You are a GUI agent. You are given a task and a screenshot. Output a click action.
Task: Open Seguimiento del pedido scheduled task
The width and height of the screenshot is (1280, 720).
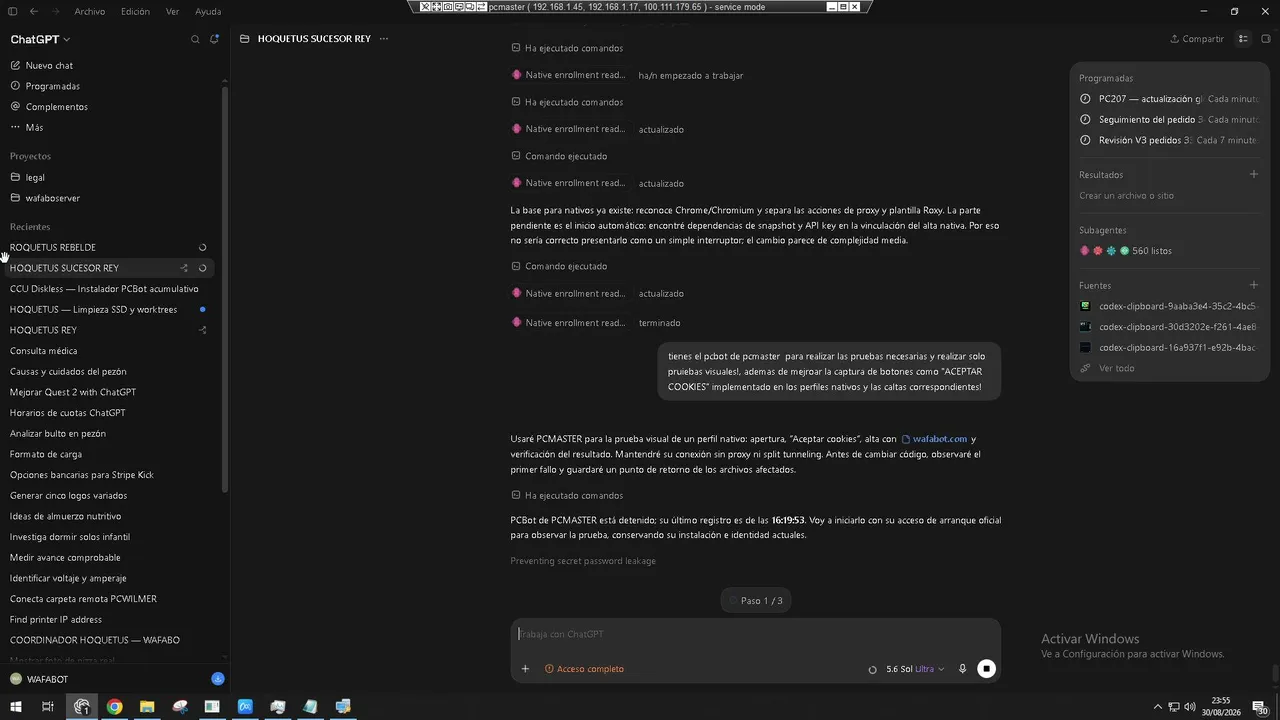click(1169, 120)
